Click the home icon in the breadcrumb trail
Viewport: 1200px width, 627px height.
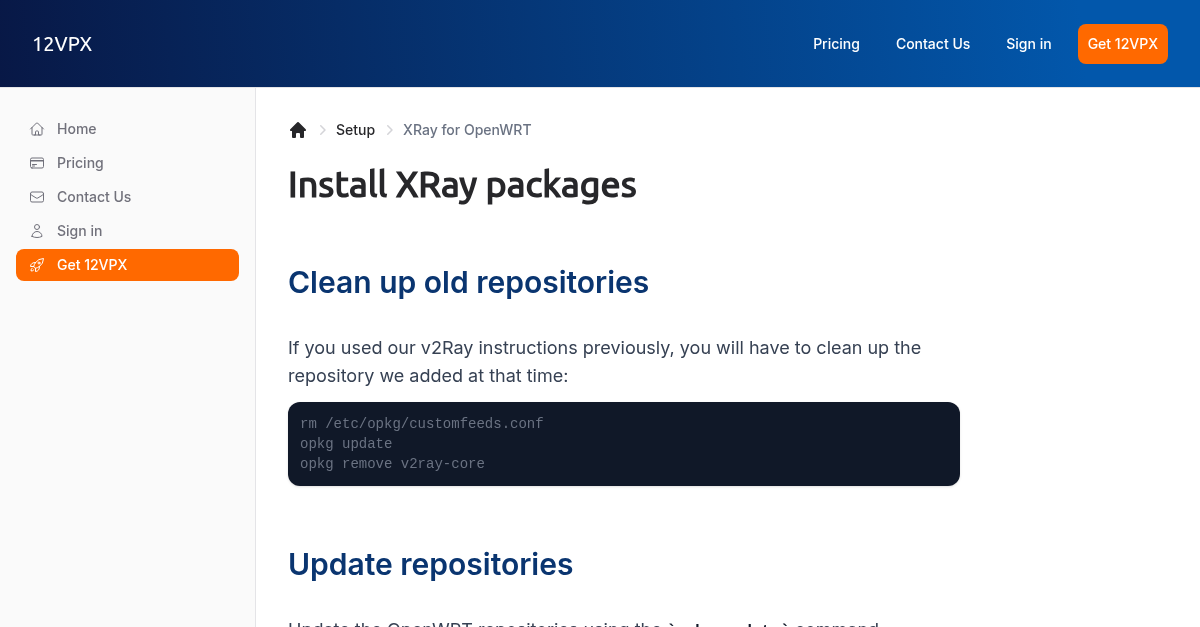pos(297,129)
